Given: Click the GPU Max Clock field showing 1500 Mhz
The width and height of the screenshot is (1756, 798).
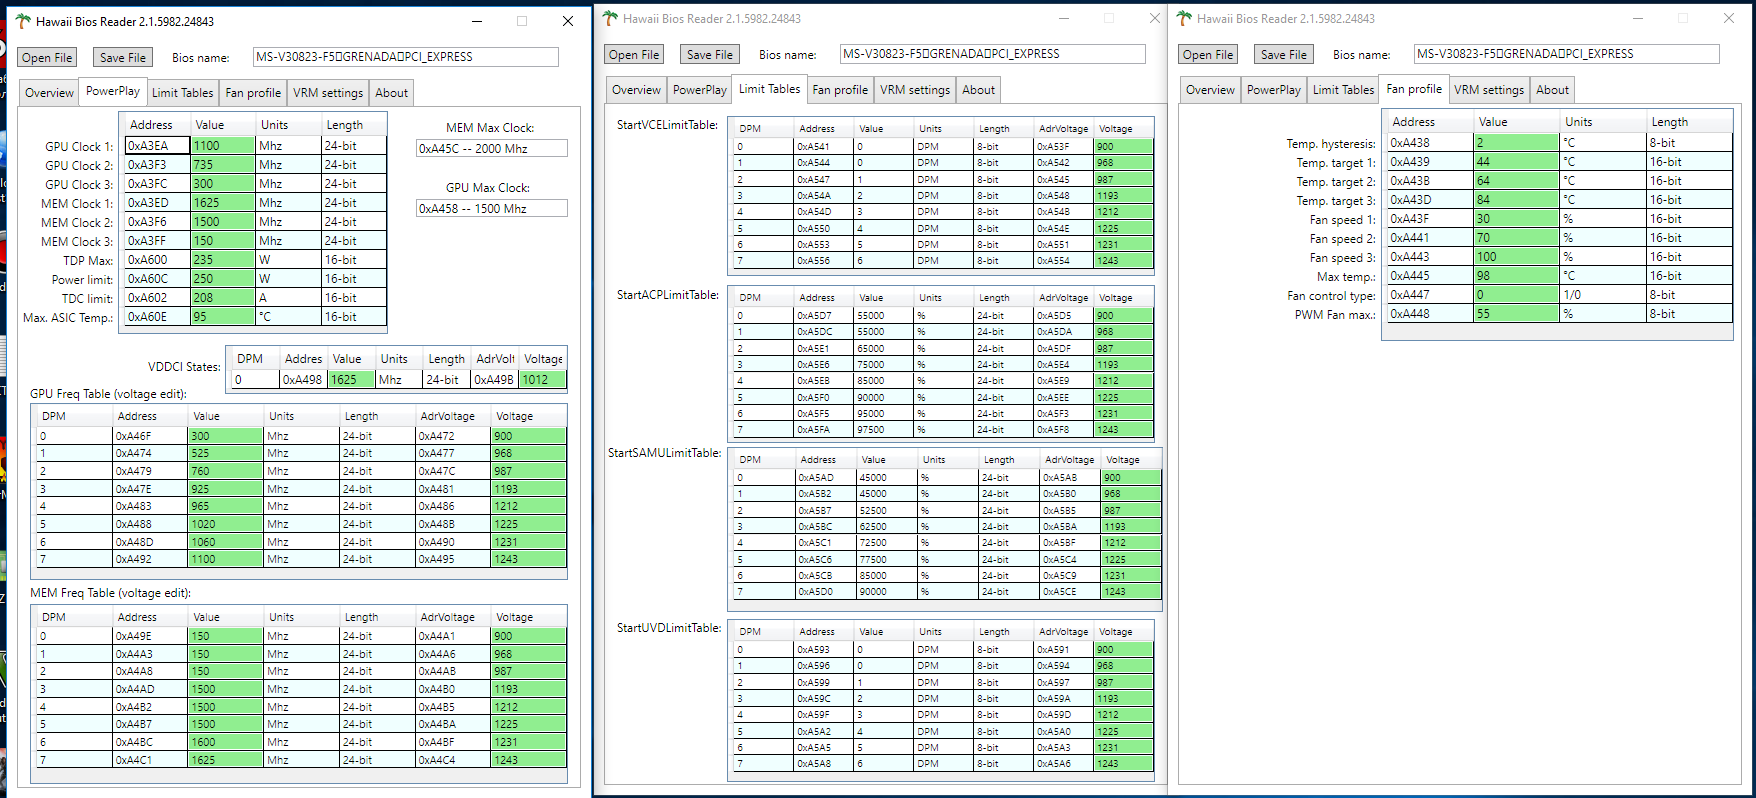Looking at the screenshot, I should (491, 209).
